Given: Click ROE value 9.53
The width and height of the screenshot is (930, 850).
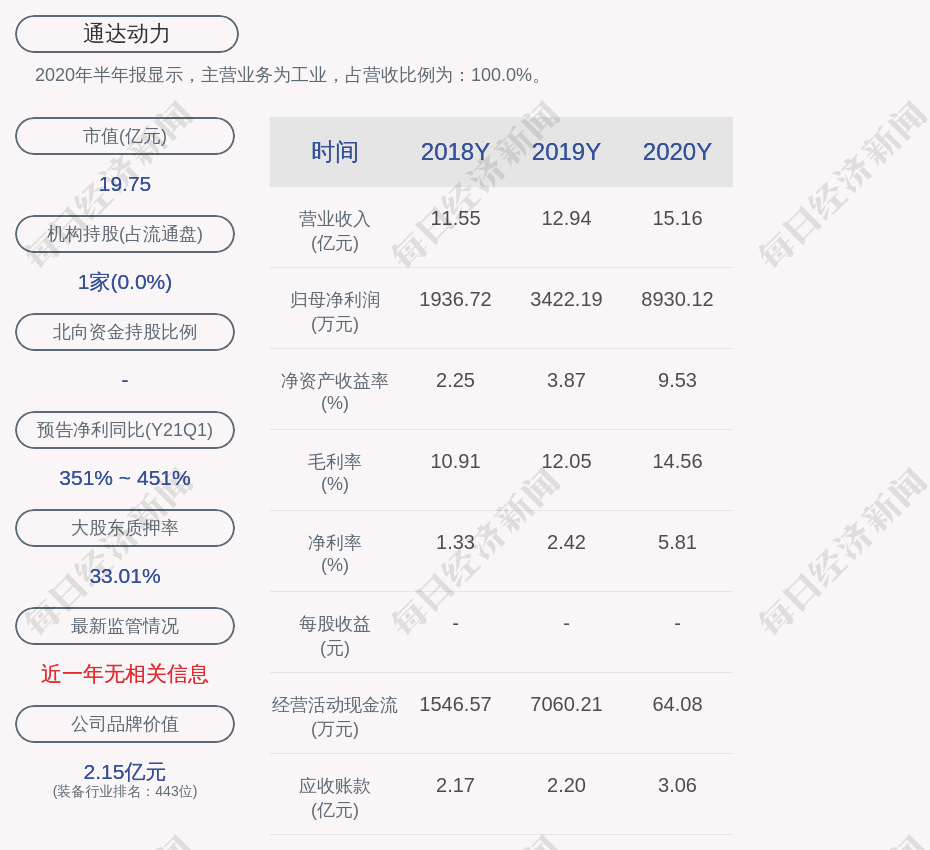Looking at the screenshot, I should [677, 380].
